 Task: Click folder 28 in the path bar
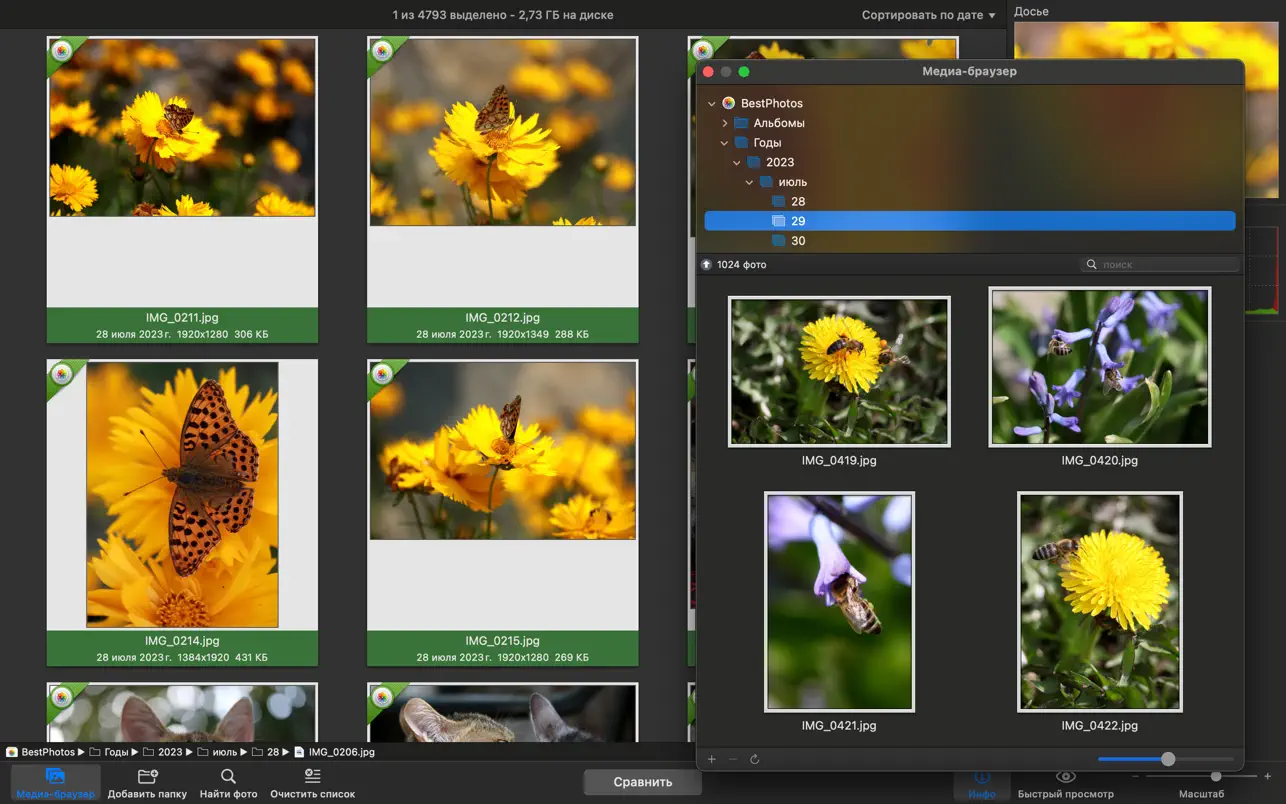(265, 752)
